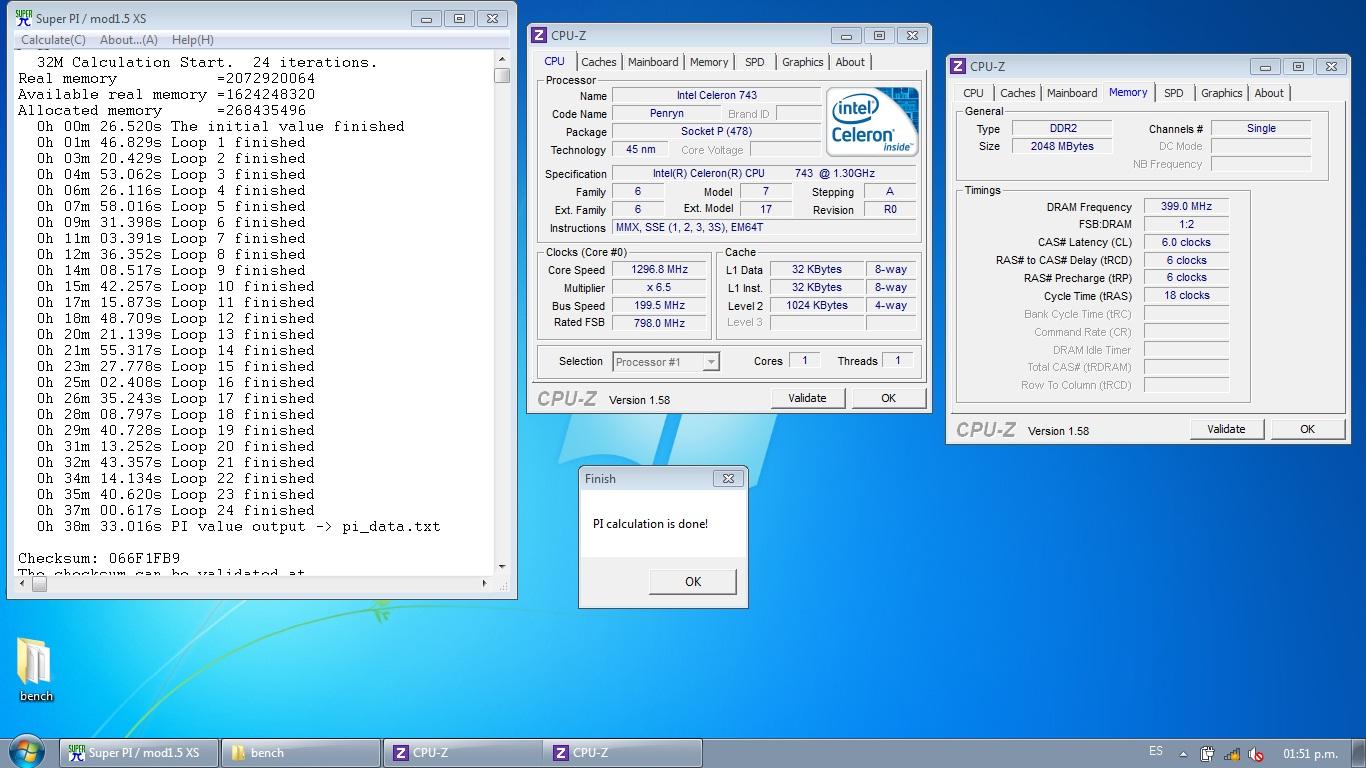Click the Loop 24 finished line

coord(176,510)
